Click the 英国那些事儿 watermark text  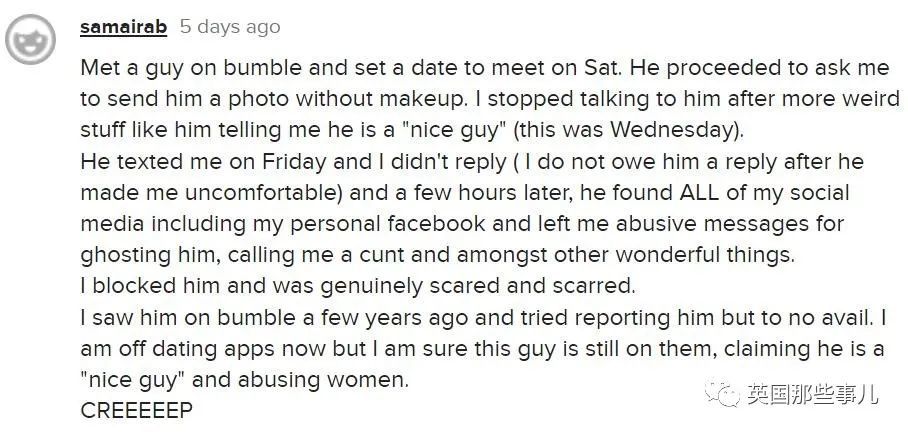tap(812, 394)
